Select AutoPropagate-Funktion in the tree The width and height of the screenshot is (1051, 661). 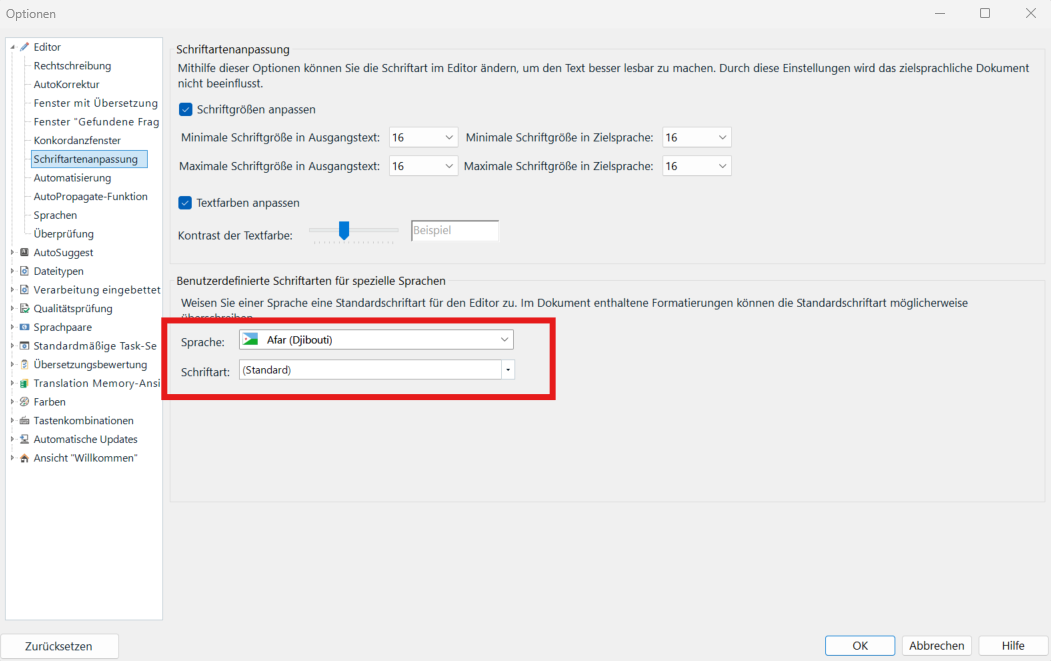pos(90,196)
